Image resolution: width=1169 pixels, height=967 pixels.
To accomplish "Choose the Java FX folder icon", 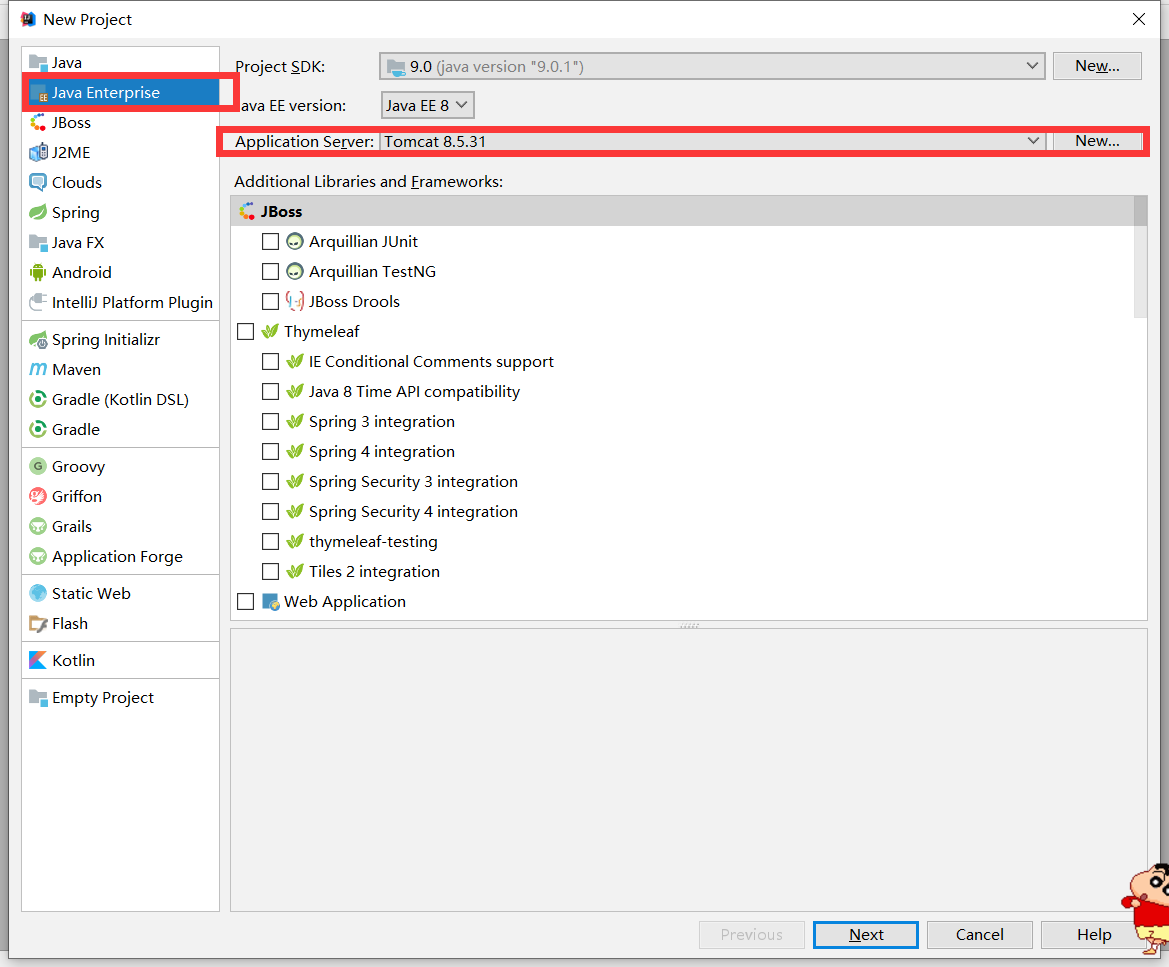I will tap(38, 242).
